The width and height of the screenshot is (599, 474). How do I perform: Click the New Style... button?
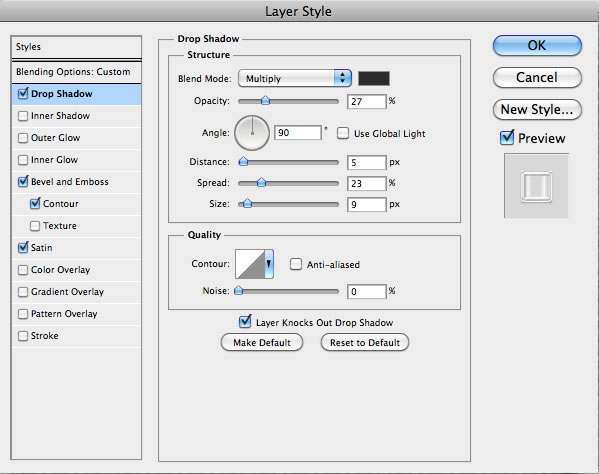(537, 110)
